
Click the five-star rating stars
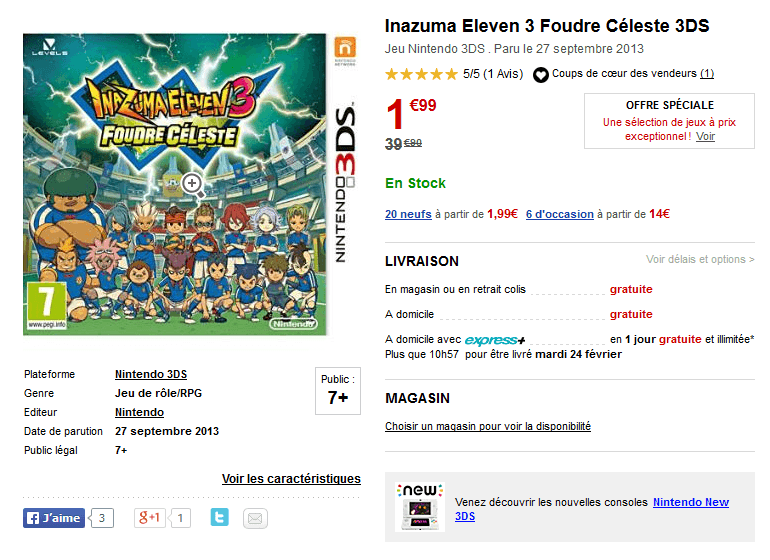[x=421, y=74]
